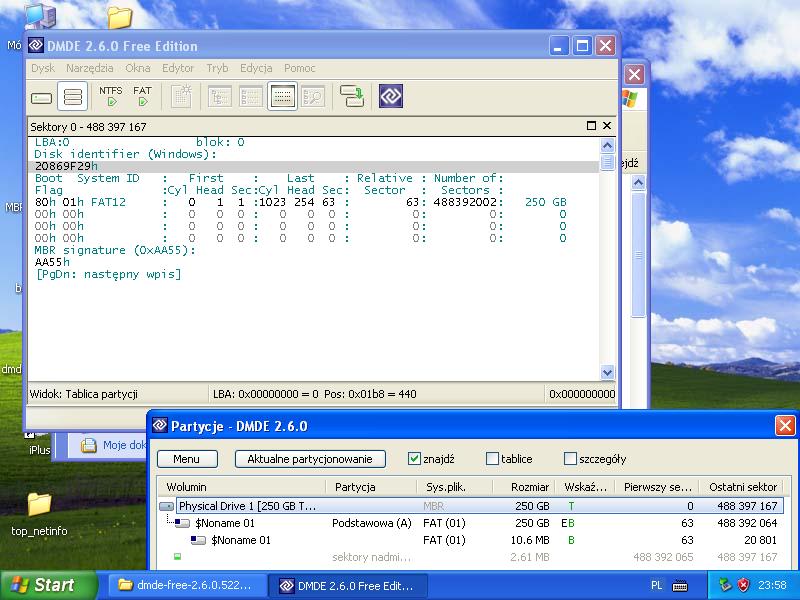Click the select drive toolbar icon
Screen dimensions: 800x600
click(41, 97)
